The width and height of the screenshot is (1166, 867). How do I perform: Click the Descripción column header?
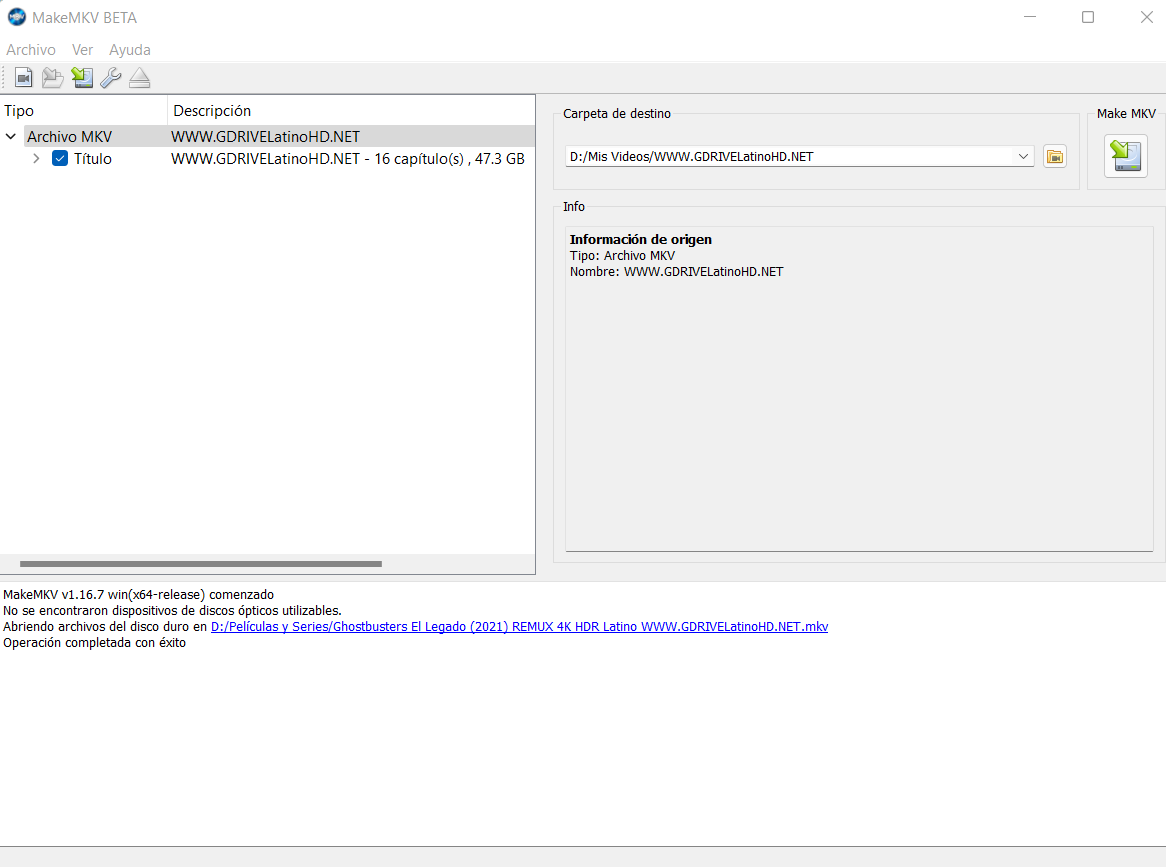pos(351,111)
